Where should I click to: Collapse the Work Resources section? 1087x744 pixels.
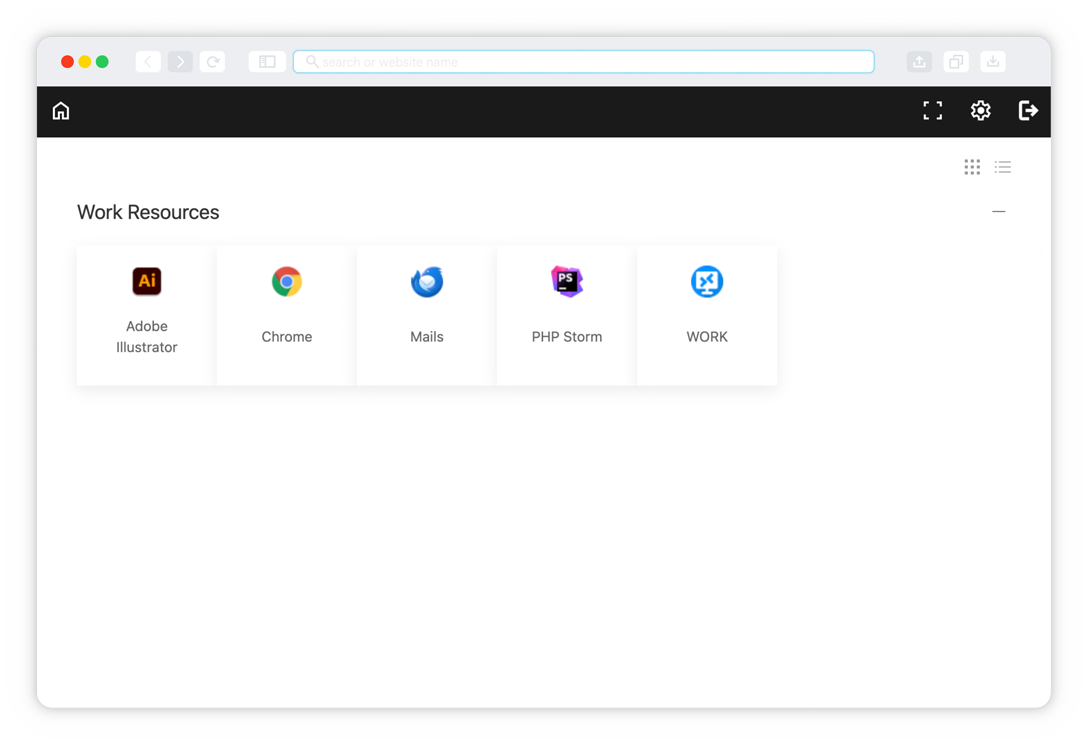tap(998, 212)
